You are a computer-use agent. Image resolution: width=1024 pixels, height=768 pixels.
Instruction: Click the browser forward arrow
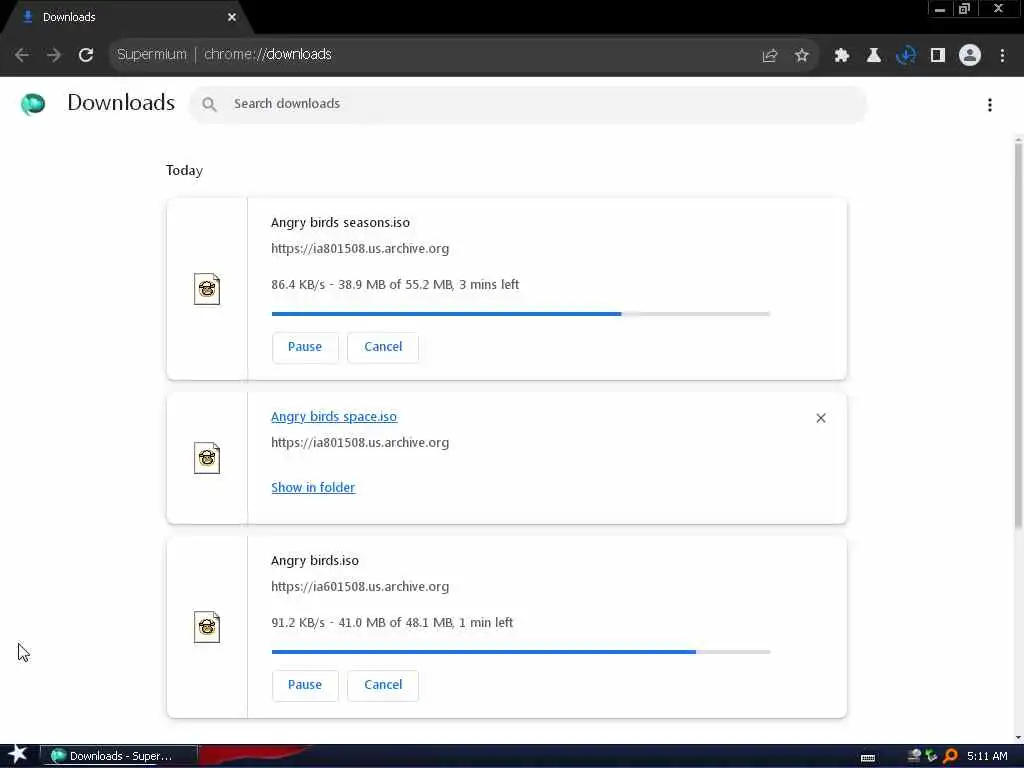point(54,55)
